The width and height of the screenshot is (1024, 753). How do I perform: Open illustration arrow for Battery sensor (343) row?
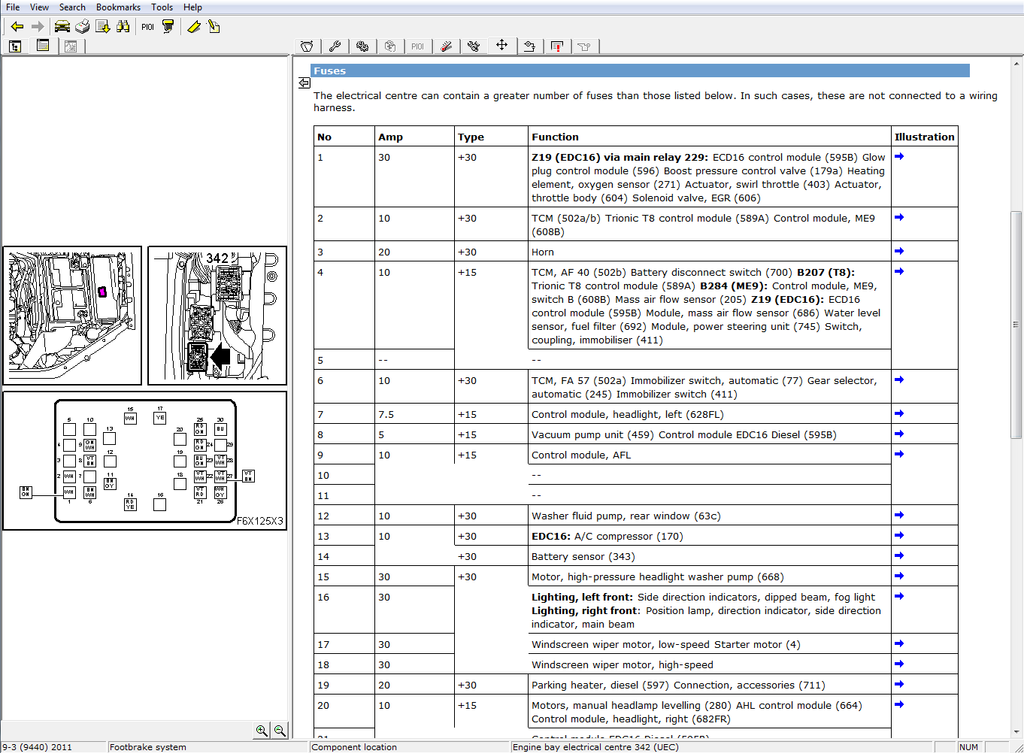click(899, 556)
